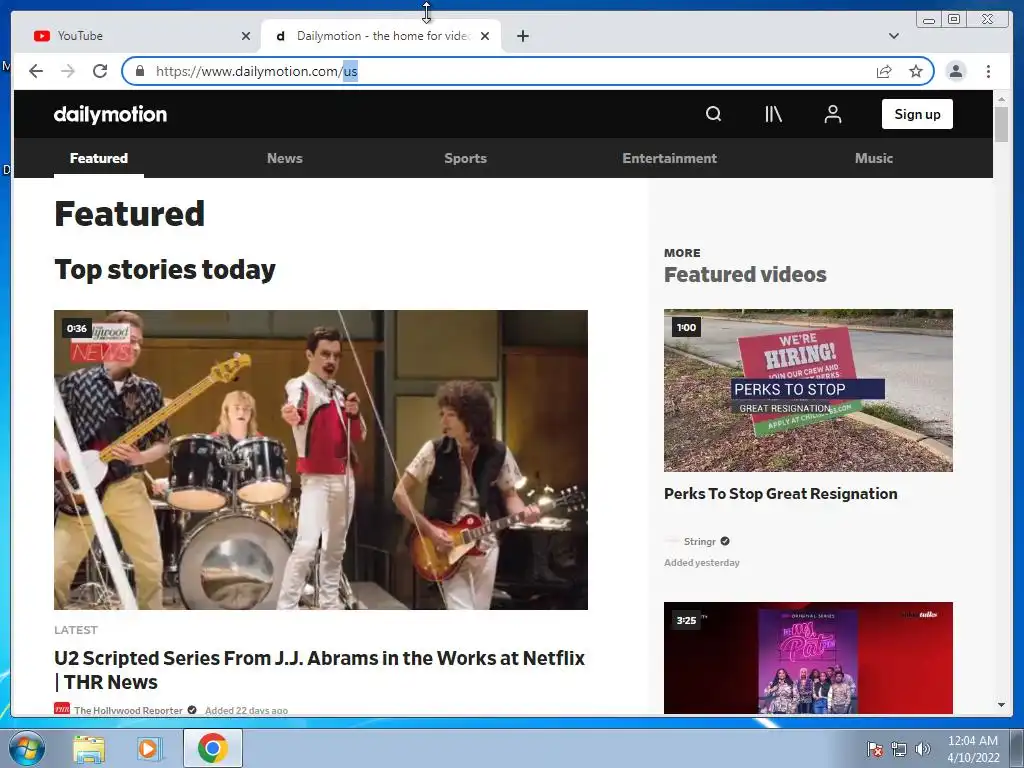Open the Sports category tab
The width and height of the screenshot is (1024, 768).
coord(465,158)
